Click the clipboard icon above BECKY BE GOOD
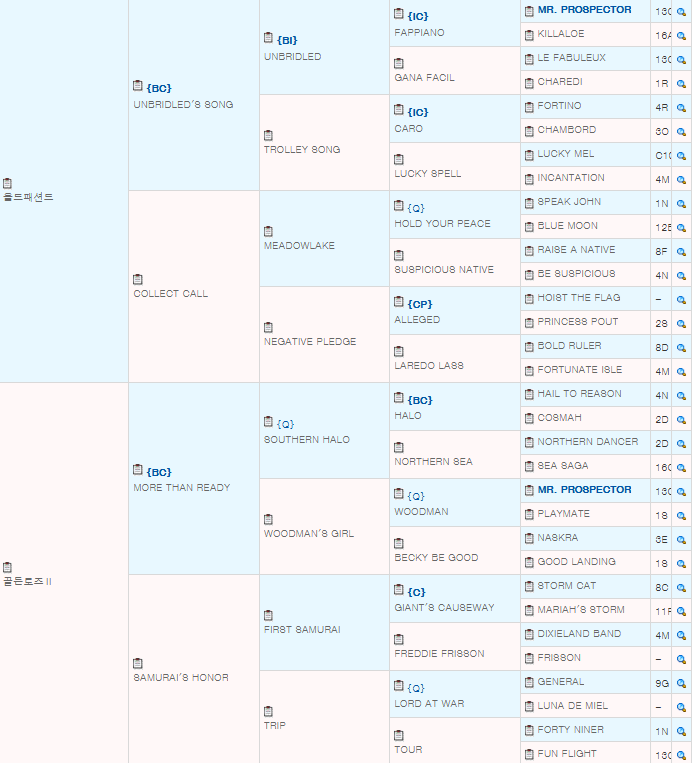Screen dimensions: 692x763 click(x=399, y=543)
